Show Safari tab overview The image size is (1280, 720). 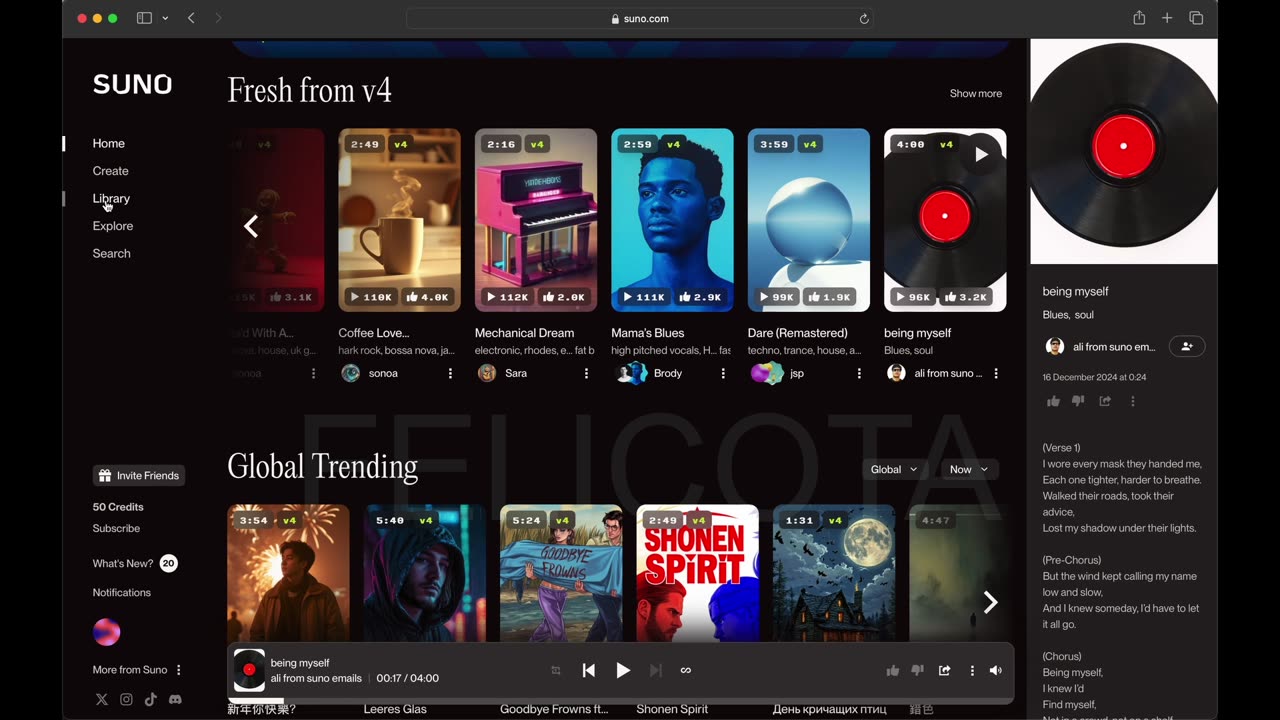coord(1196,18)
